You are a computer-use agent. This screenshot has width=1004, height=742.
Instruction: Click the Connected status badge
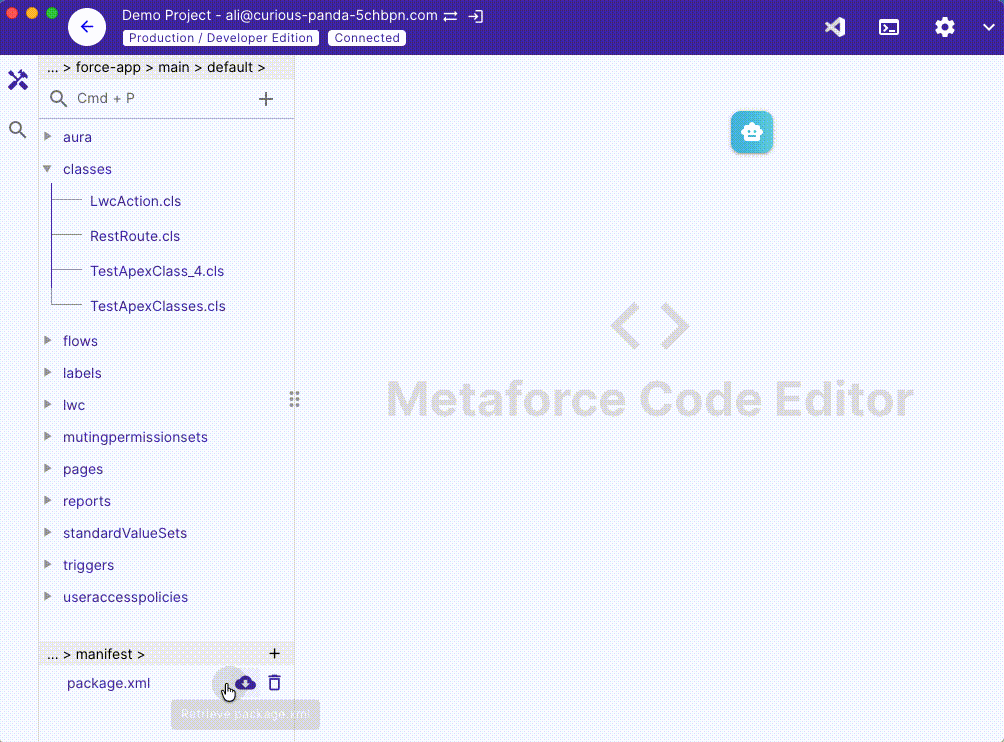(367, 38)
